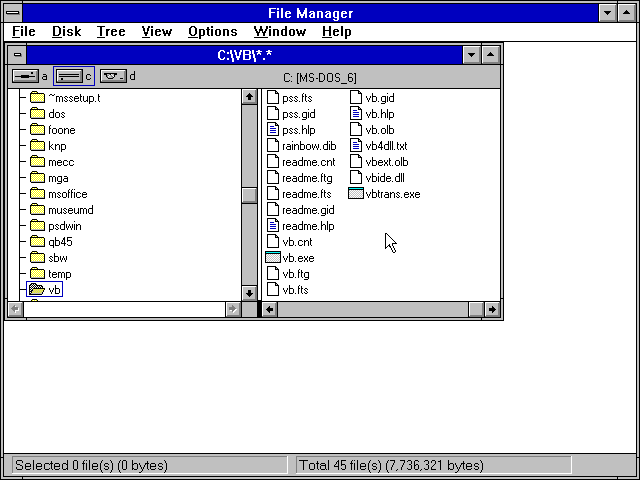Viewport: 640px width, 480px height.
Task: Click the ~mssetup.t folder icon
Action: tap(38, 98)
